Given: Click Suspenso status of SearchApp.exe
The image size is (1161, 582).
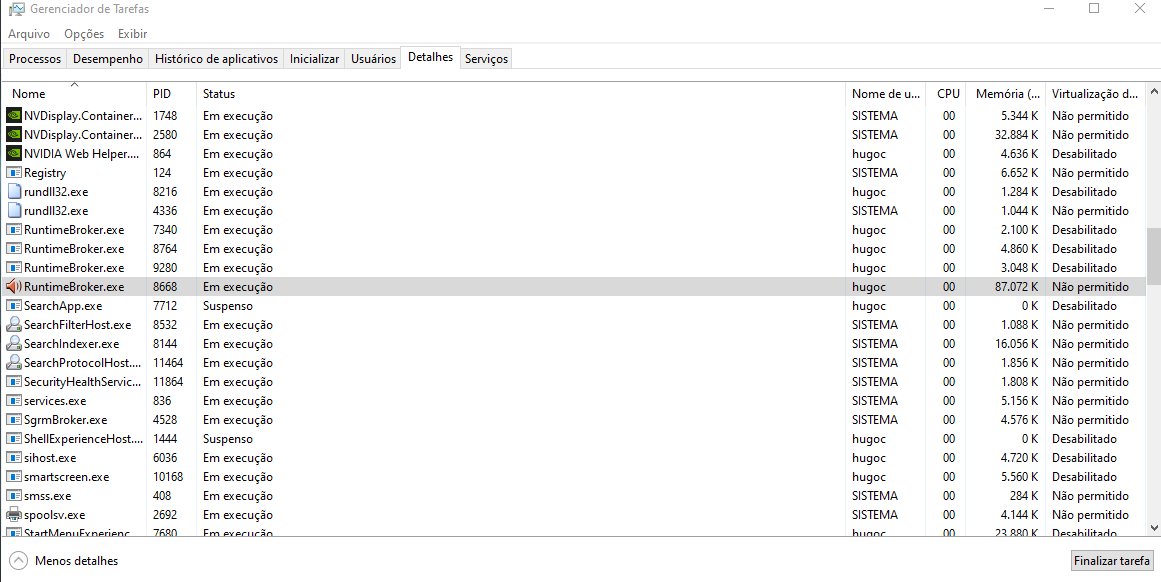Looking at the screenshot, I should point(228,306).
